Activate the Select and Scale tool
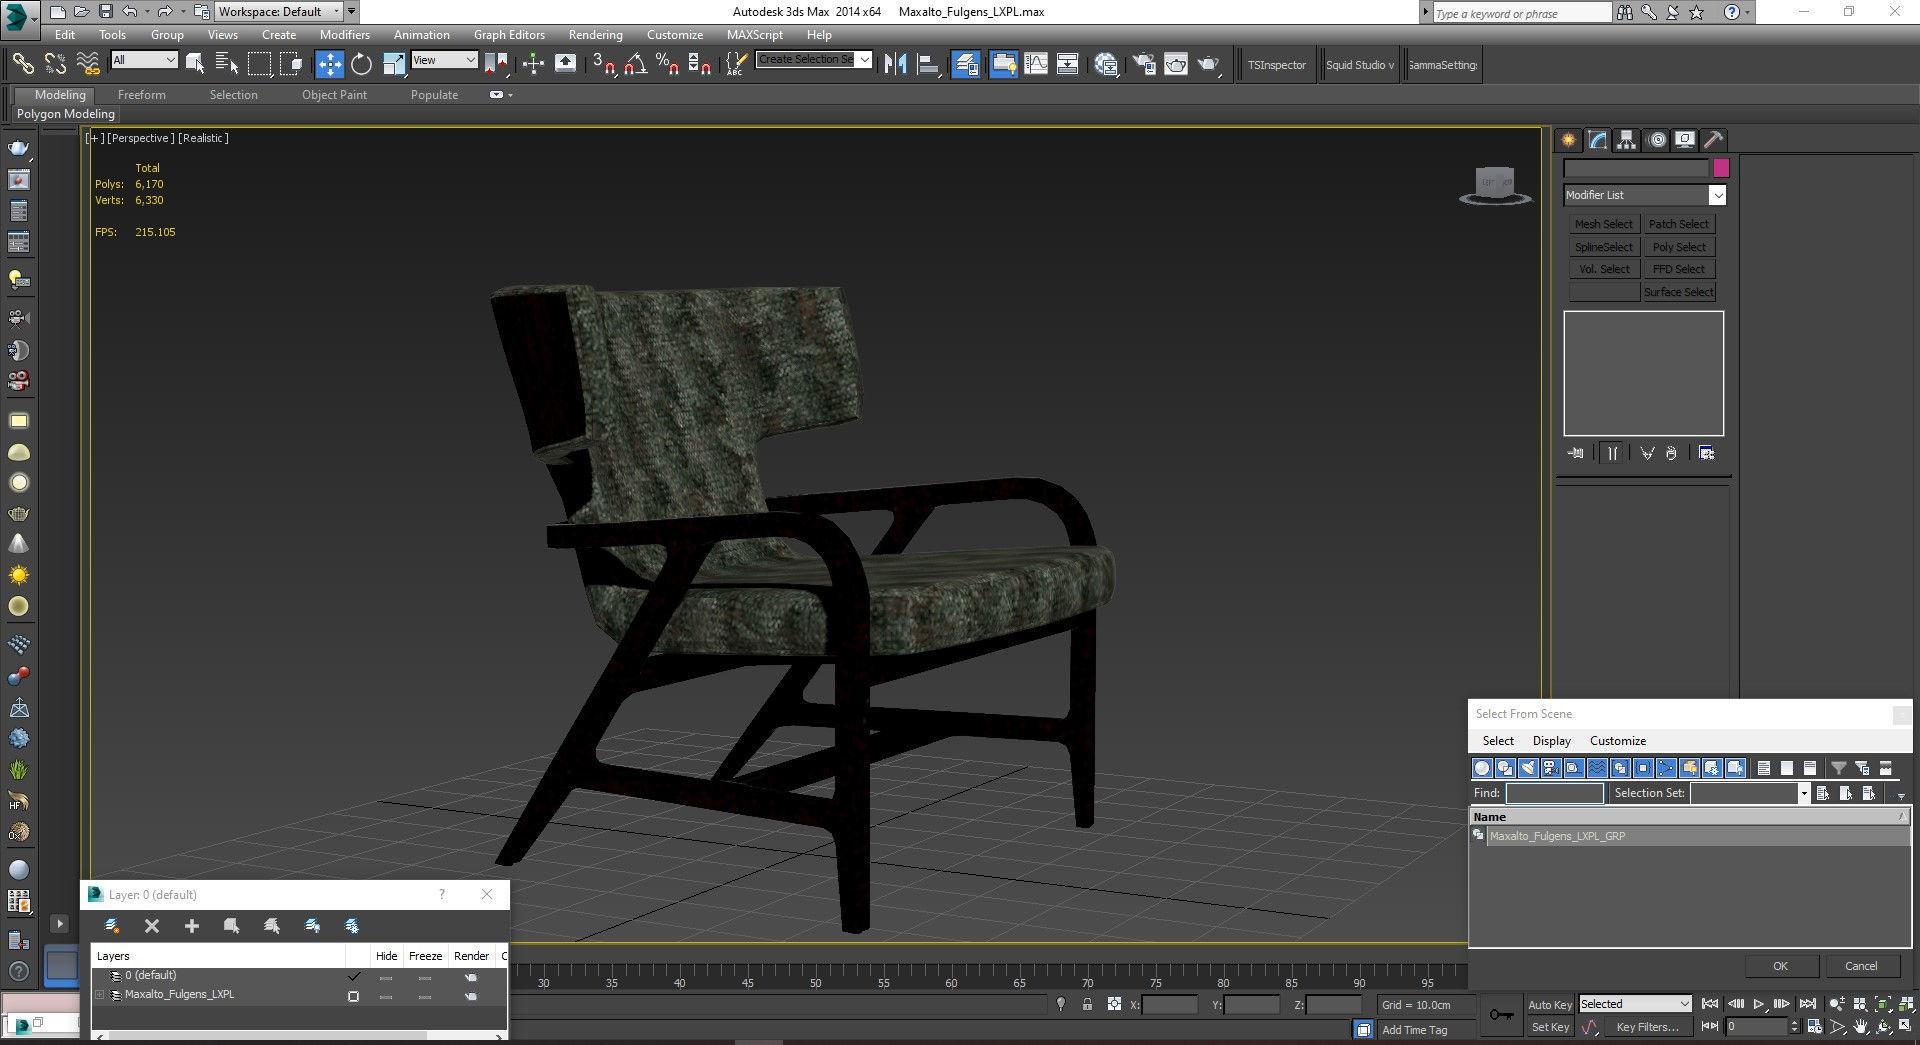The width and height of the screenshot is (1920, 1045). point(394,64)
